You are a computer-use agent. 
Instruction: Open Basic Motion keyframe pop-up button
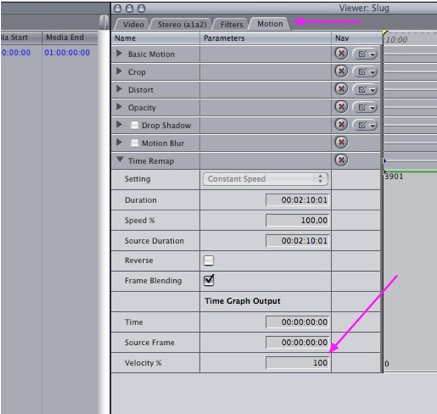(365, 54)
